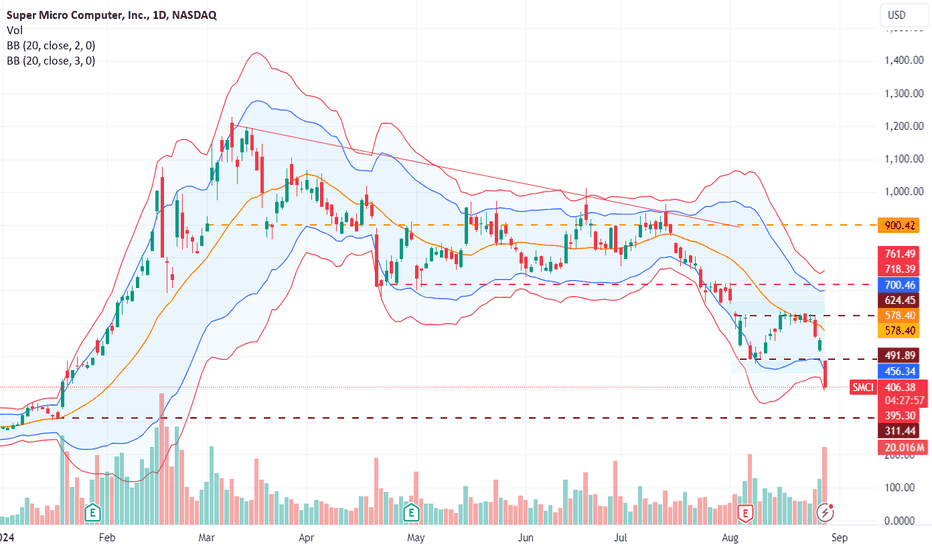Click the 1,200.00 price axis value

pyautogui.click(x=903, y=126)
